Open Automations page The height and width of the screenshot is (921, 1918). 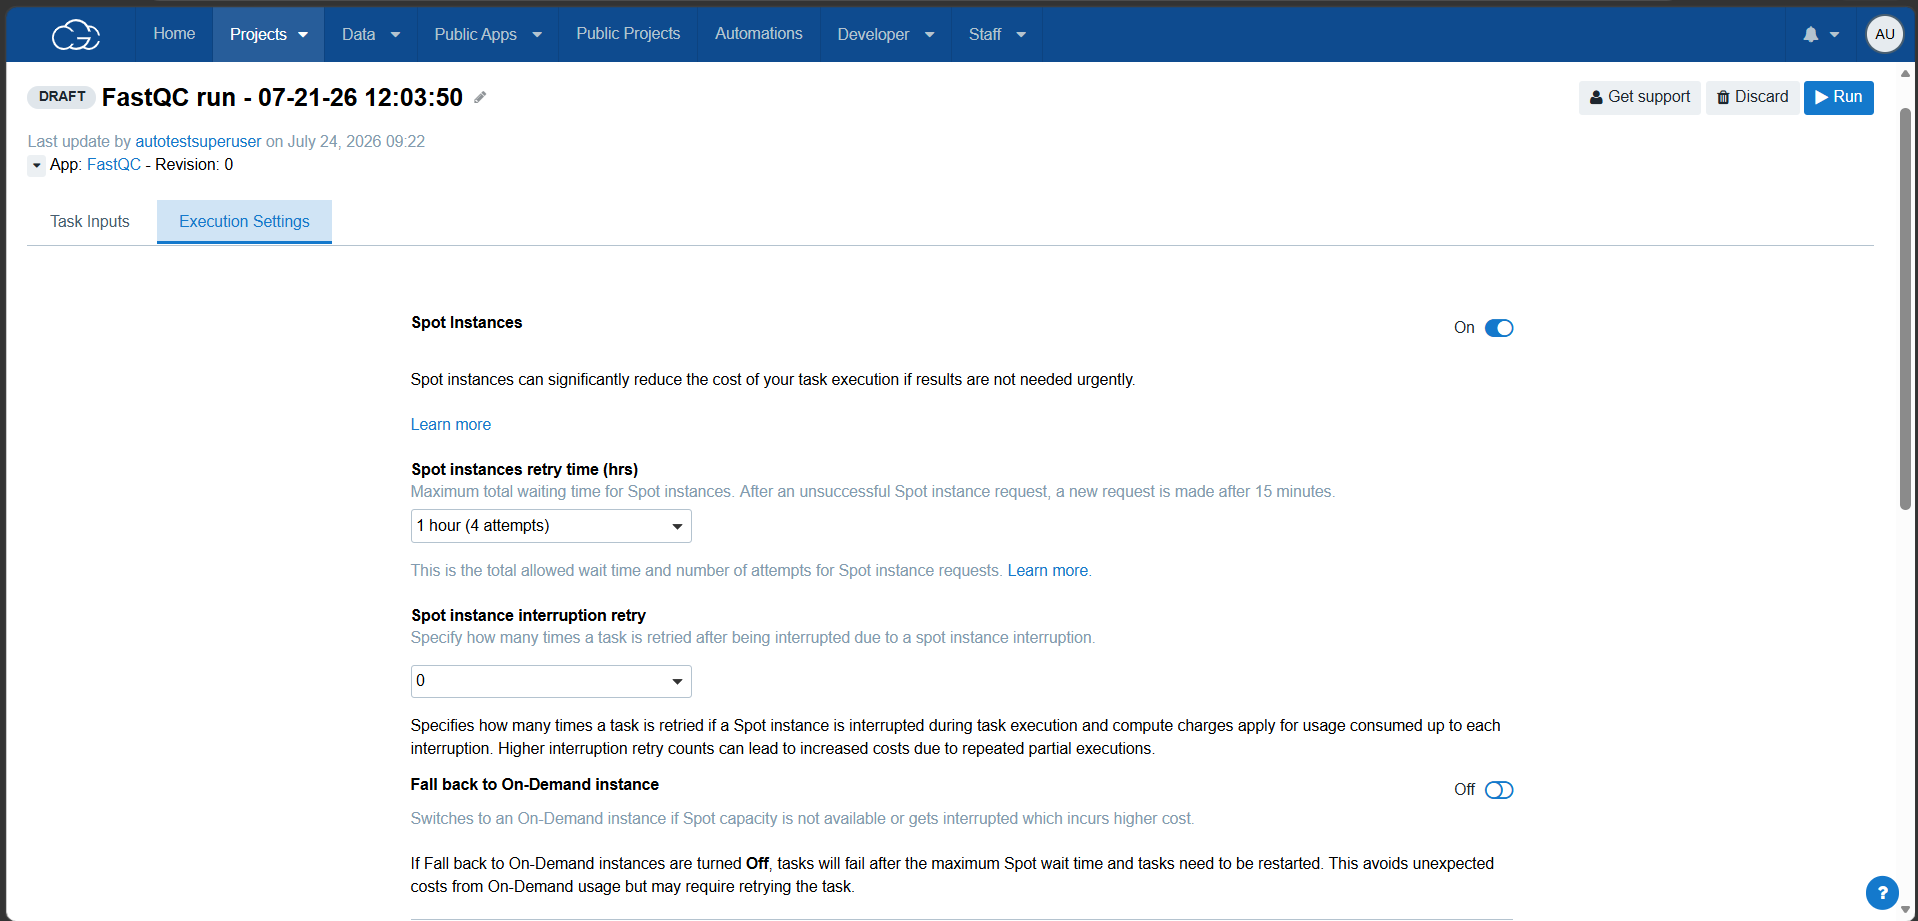point(759,34)
